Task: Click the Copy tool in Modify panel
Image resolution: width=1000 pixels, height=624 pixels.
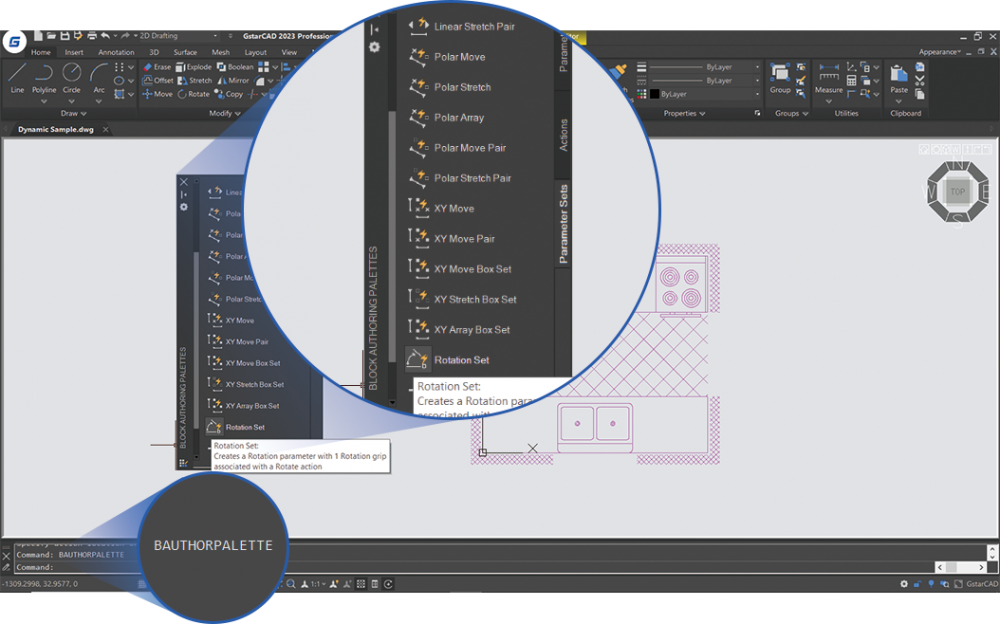Action: coord(229,94)
